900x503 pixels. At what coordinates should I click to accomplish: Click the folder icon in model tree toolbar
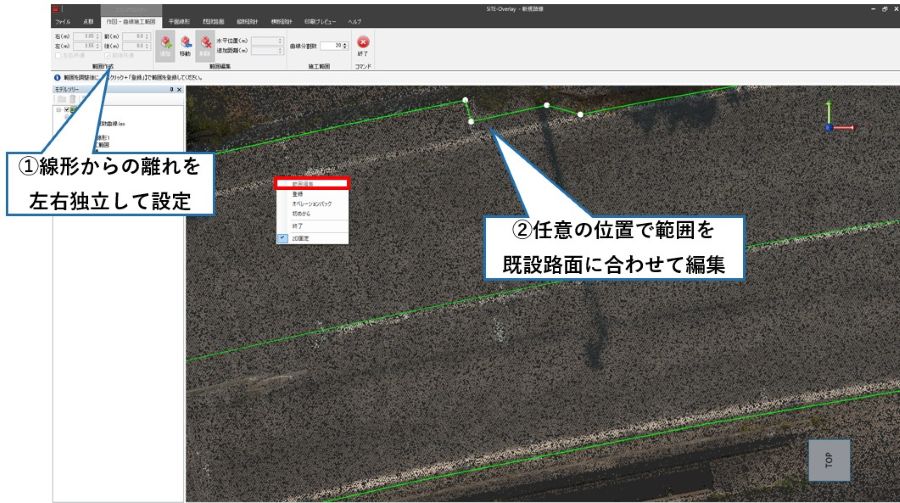pos(60,100)
